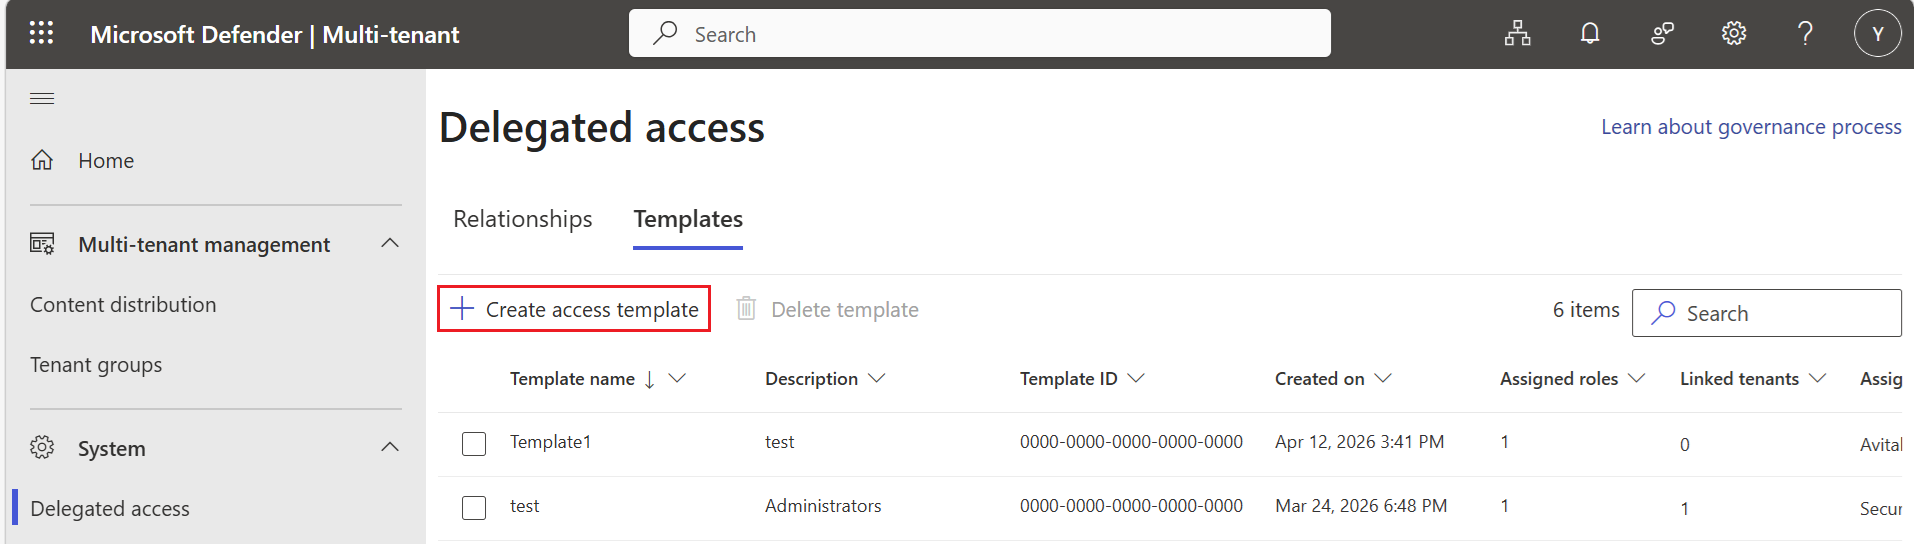Click the Administrators description cell
The image size is (1914, 544).
point(823,506)
